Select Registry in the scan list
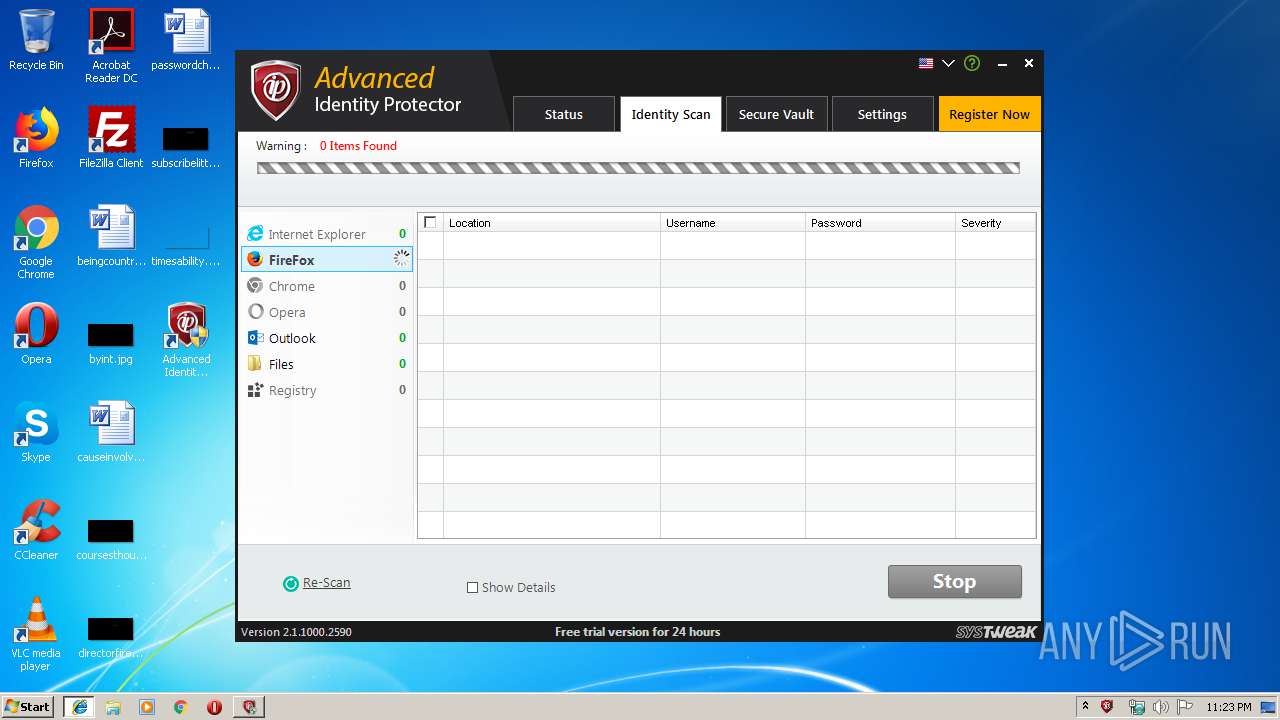Image resolution: width=1280 pixels, height=720 pixels. tap(326, 390)
